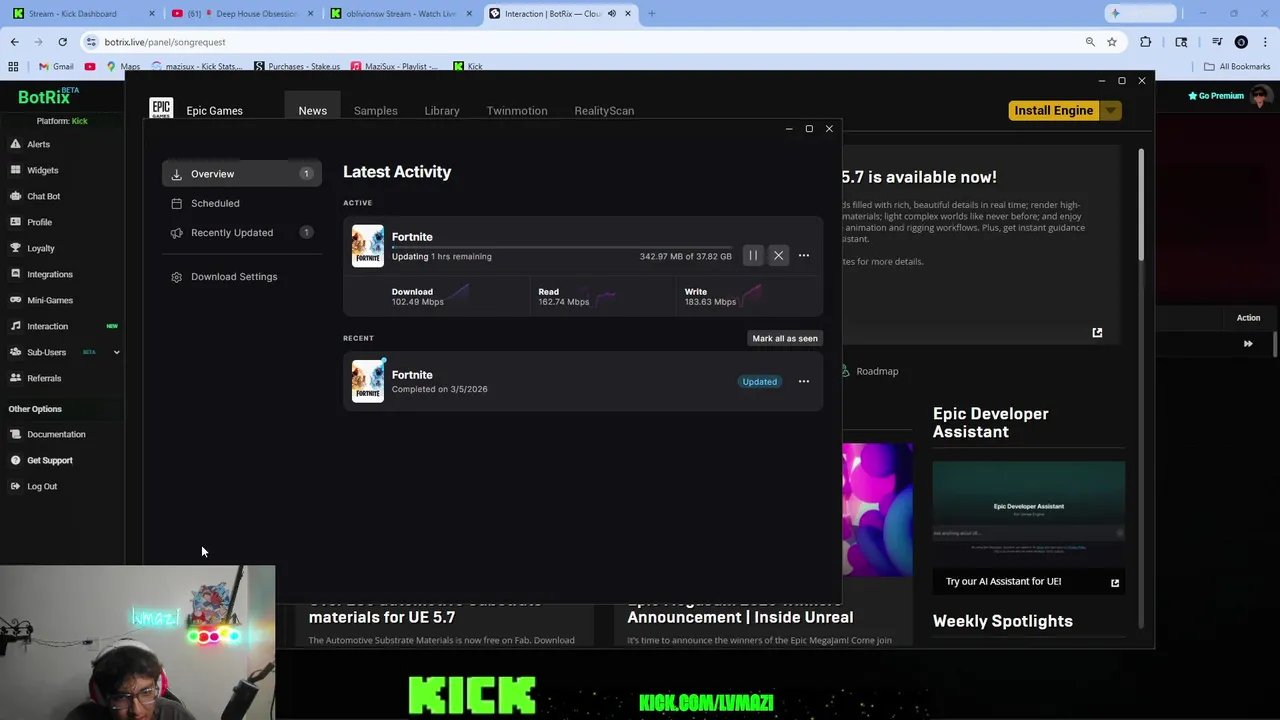
Task: Open Download Settings
Action: pos(241,277)
